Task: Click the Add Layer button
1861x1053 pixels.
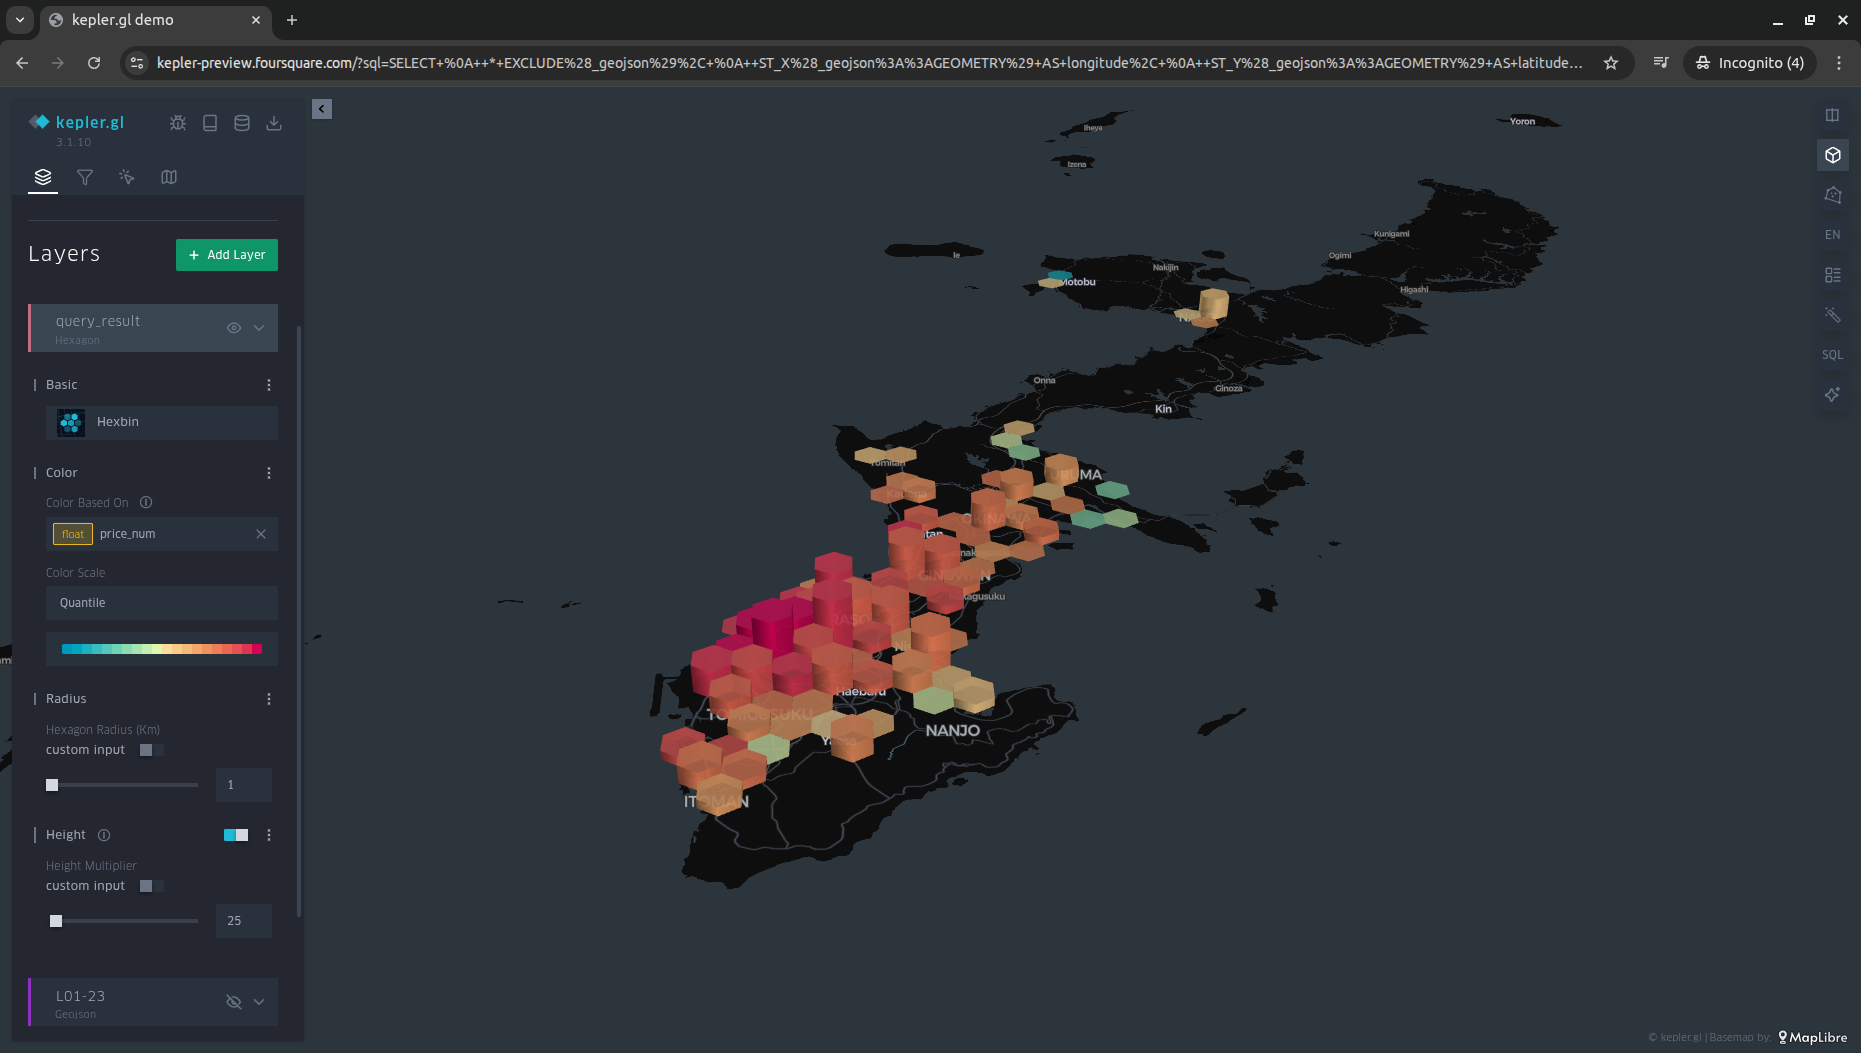Action: [227, 255]
